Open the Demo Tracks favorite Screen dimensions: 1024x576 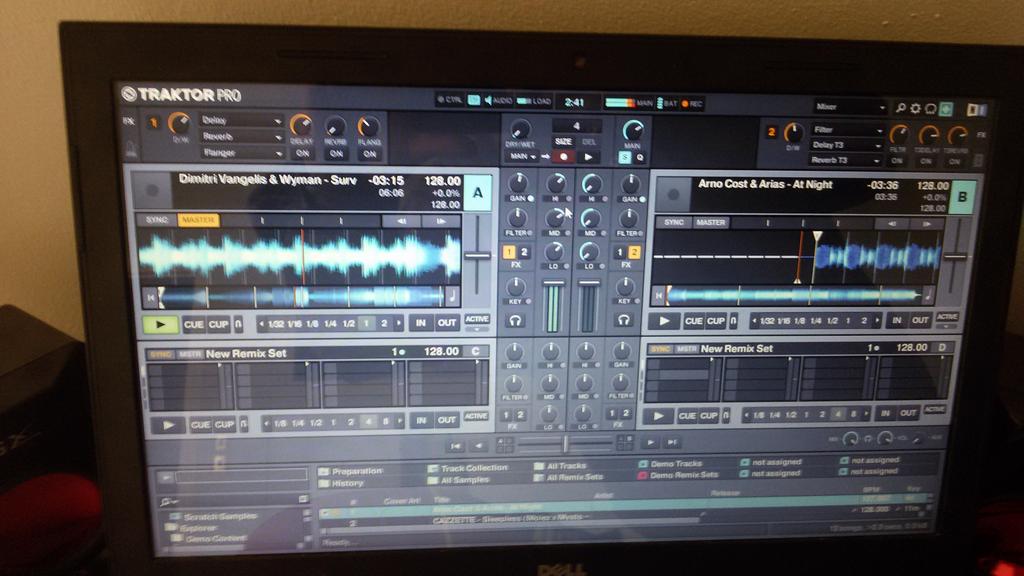tap(670, 463)
